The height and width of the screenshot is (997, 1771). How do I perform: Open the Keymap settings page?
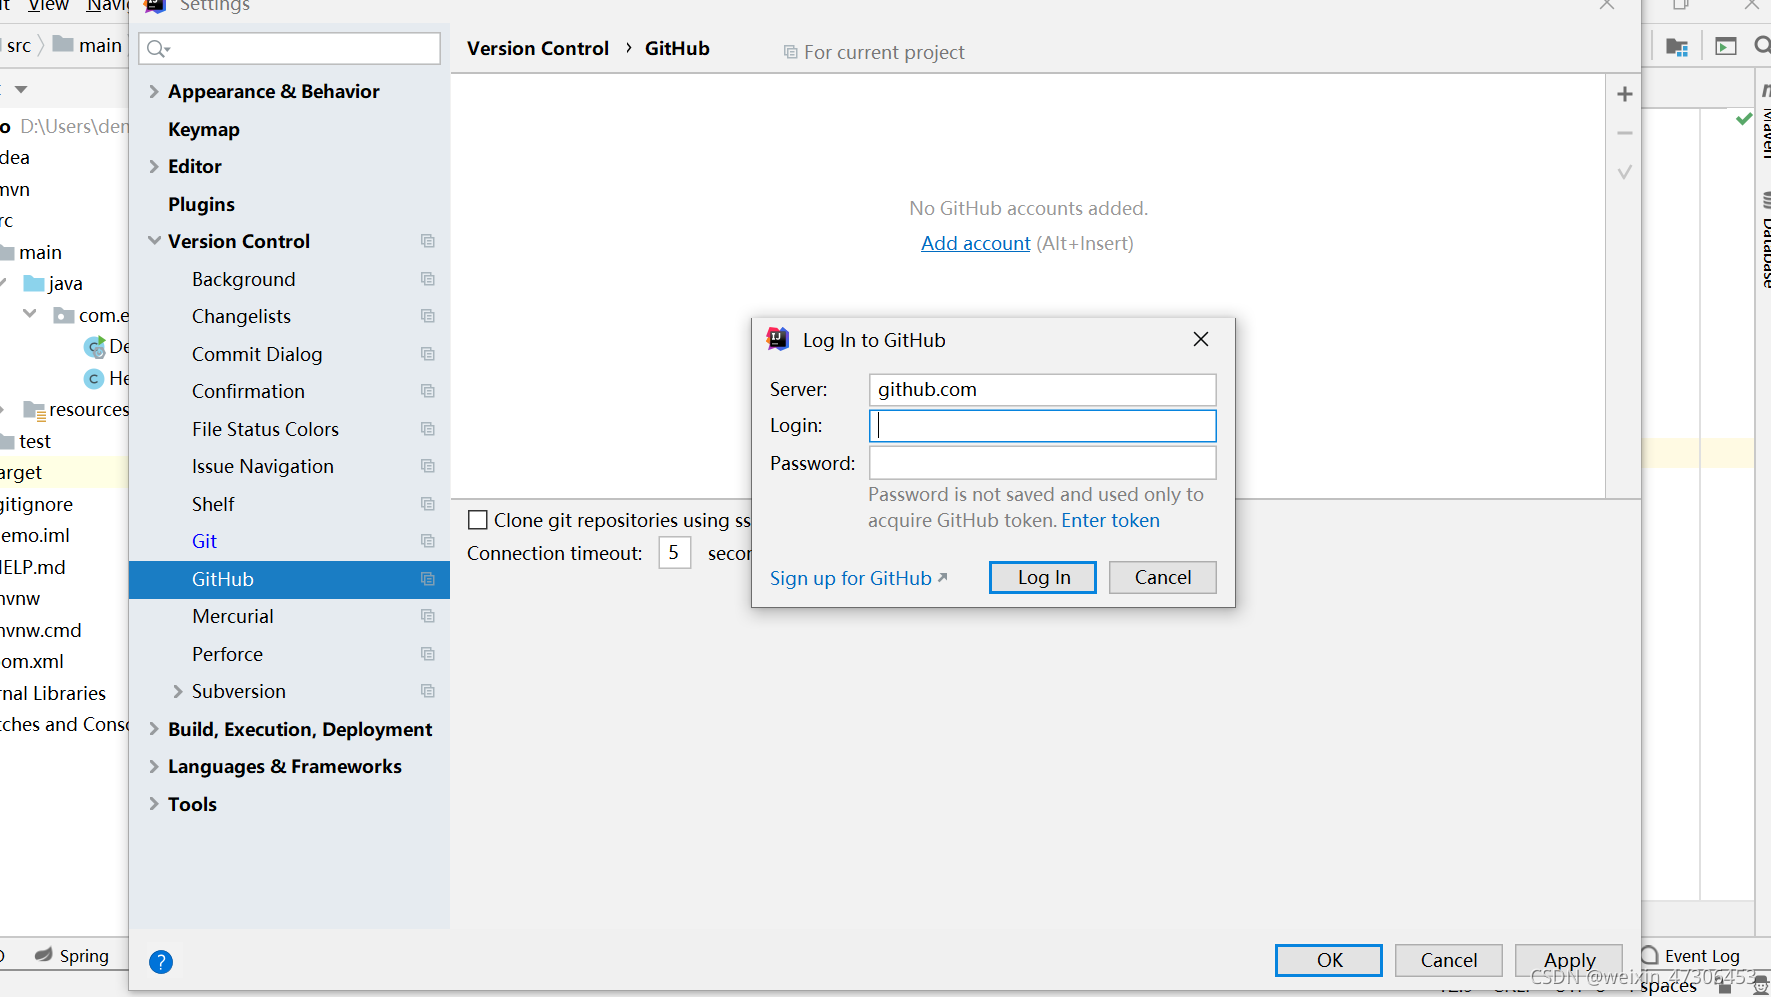pyautogui.click(x=204, y=129)
